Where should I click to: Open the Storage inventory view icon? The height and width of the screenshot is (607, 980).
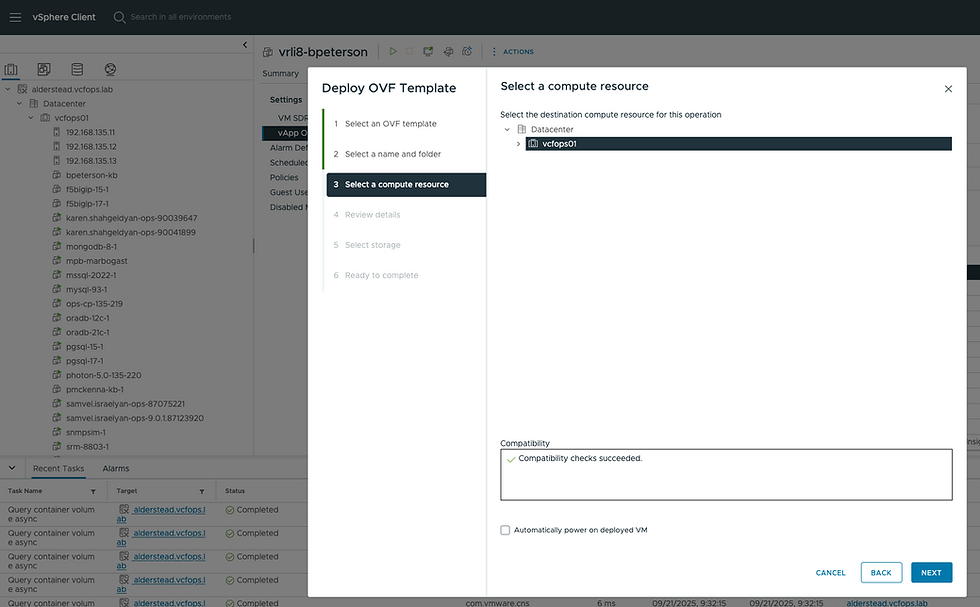tap(77, 69)
